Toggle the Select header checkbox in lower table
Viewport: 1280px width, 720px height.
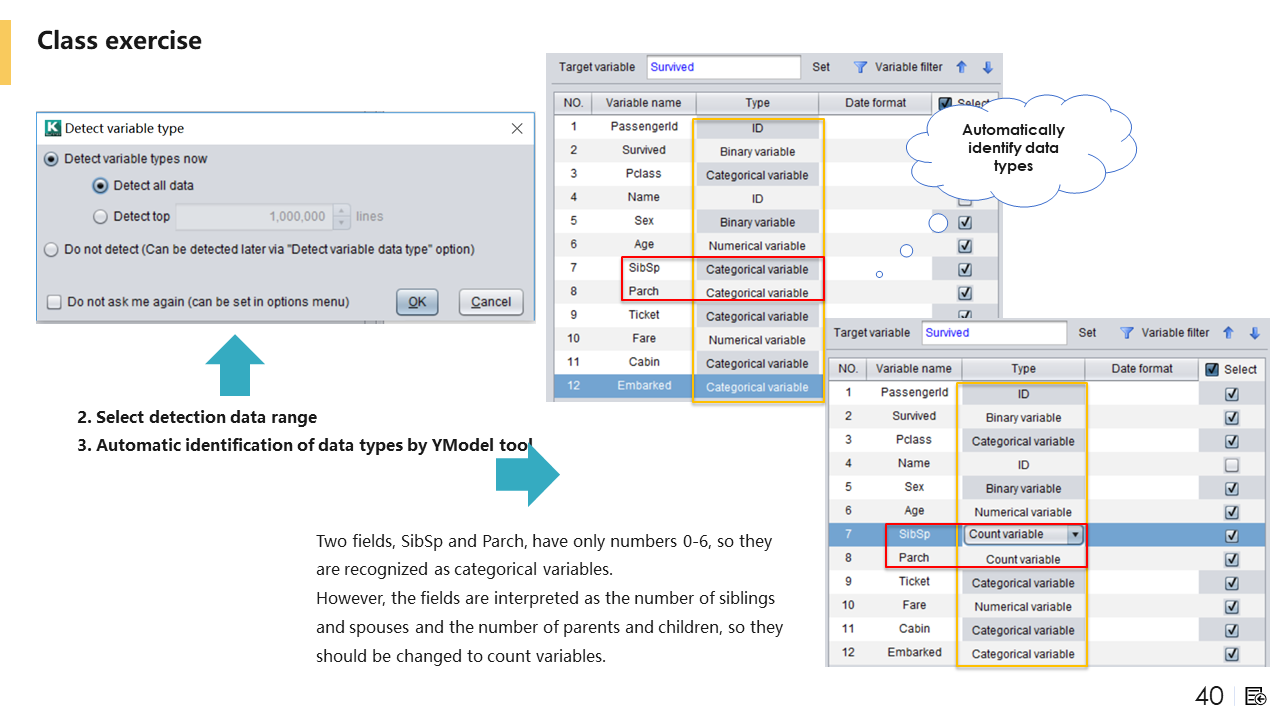pyautogui.click(x=1212, y=369)
